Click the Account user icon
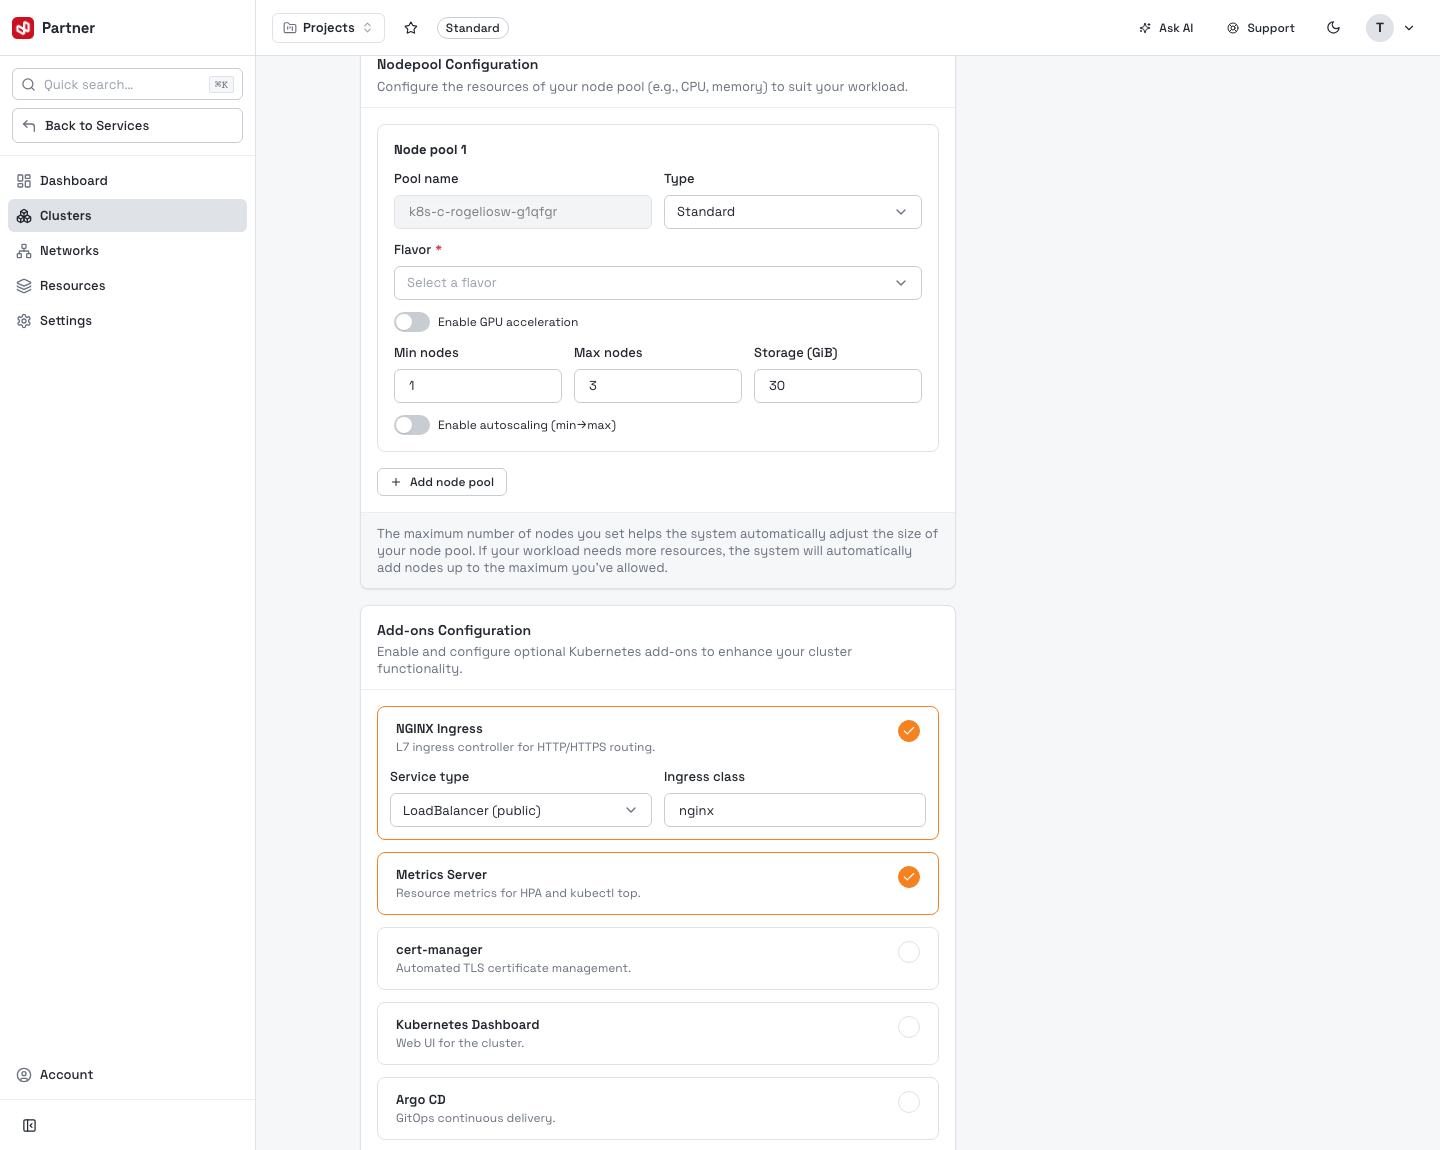This screenshot has width=1440, height=1150. tap(24, 1075)
